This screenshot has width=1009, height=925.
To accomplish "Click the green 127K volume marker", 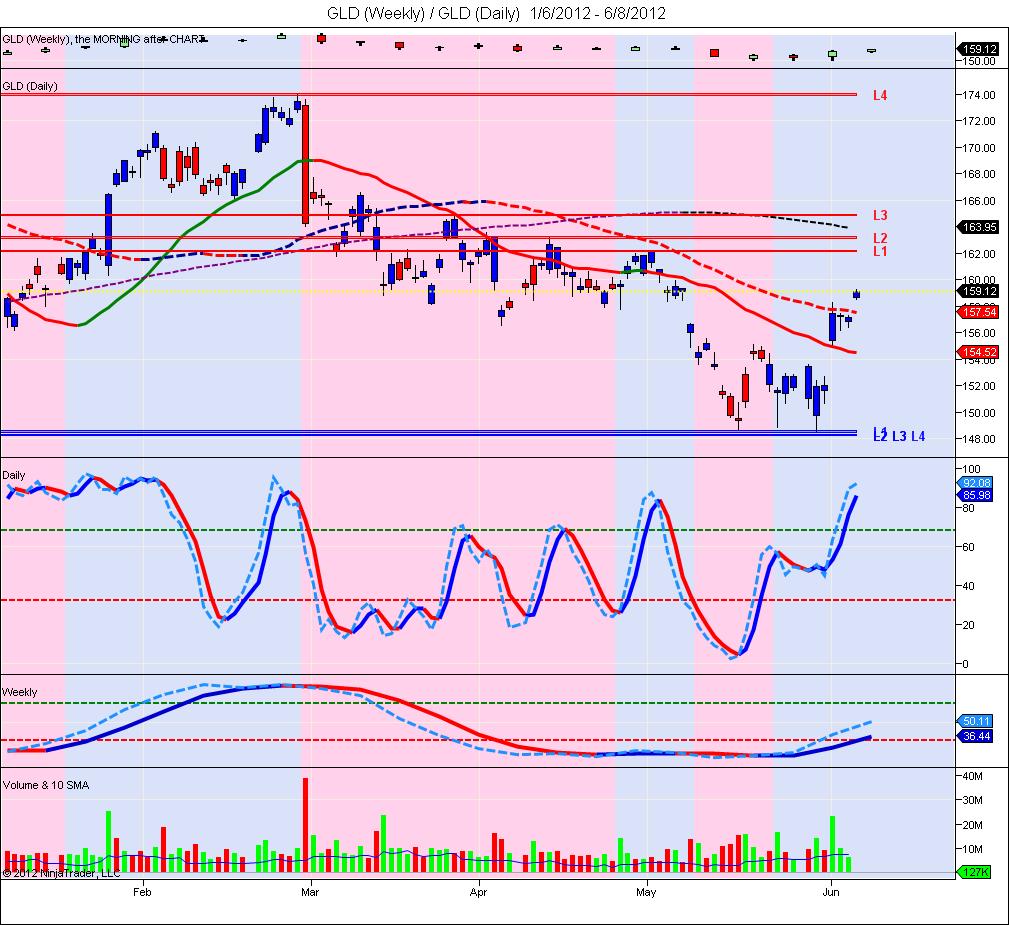I will click(x=976, y=872).
